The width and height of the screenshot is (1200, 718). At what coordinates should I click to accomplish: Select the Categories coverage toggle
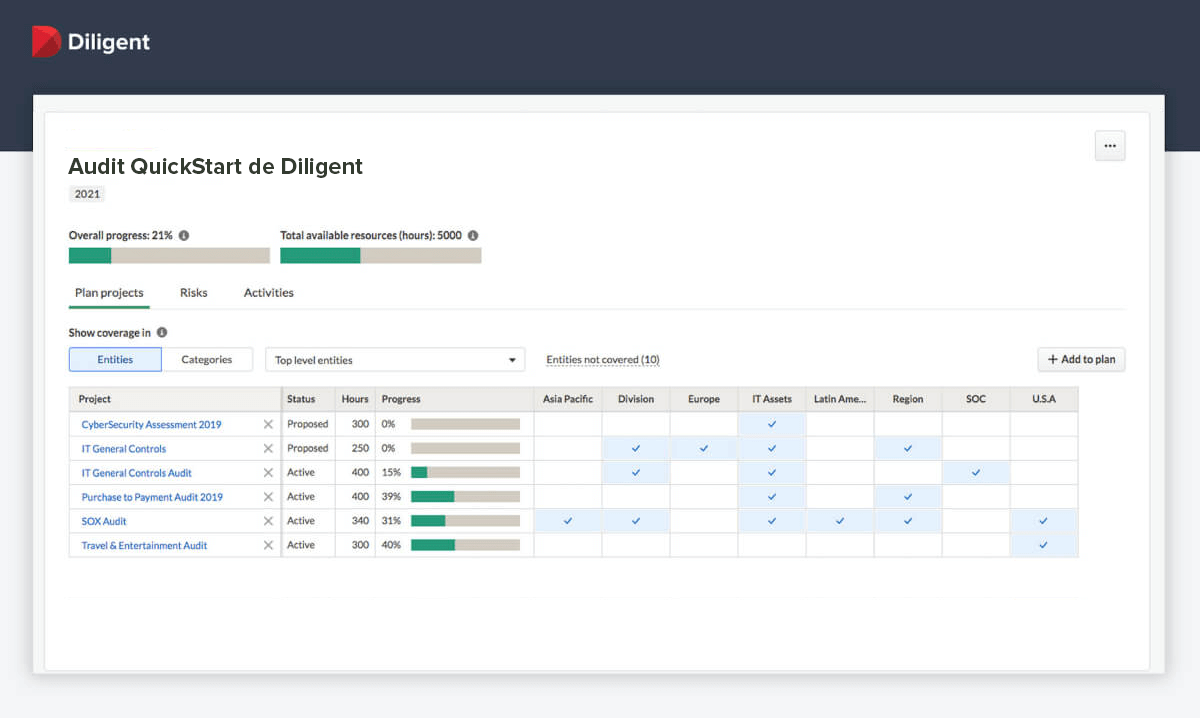coord(207,360)
